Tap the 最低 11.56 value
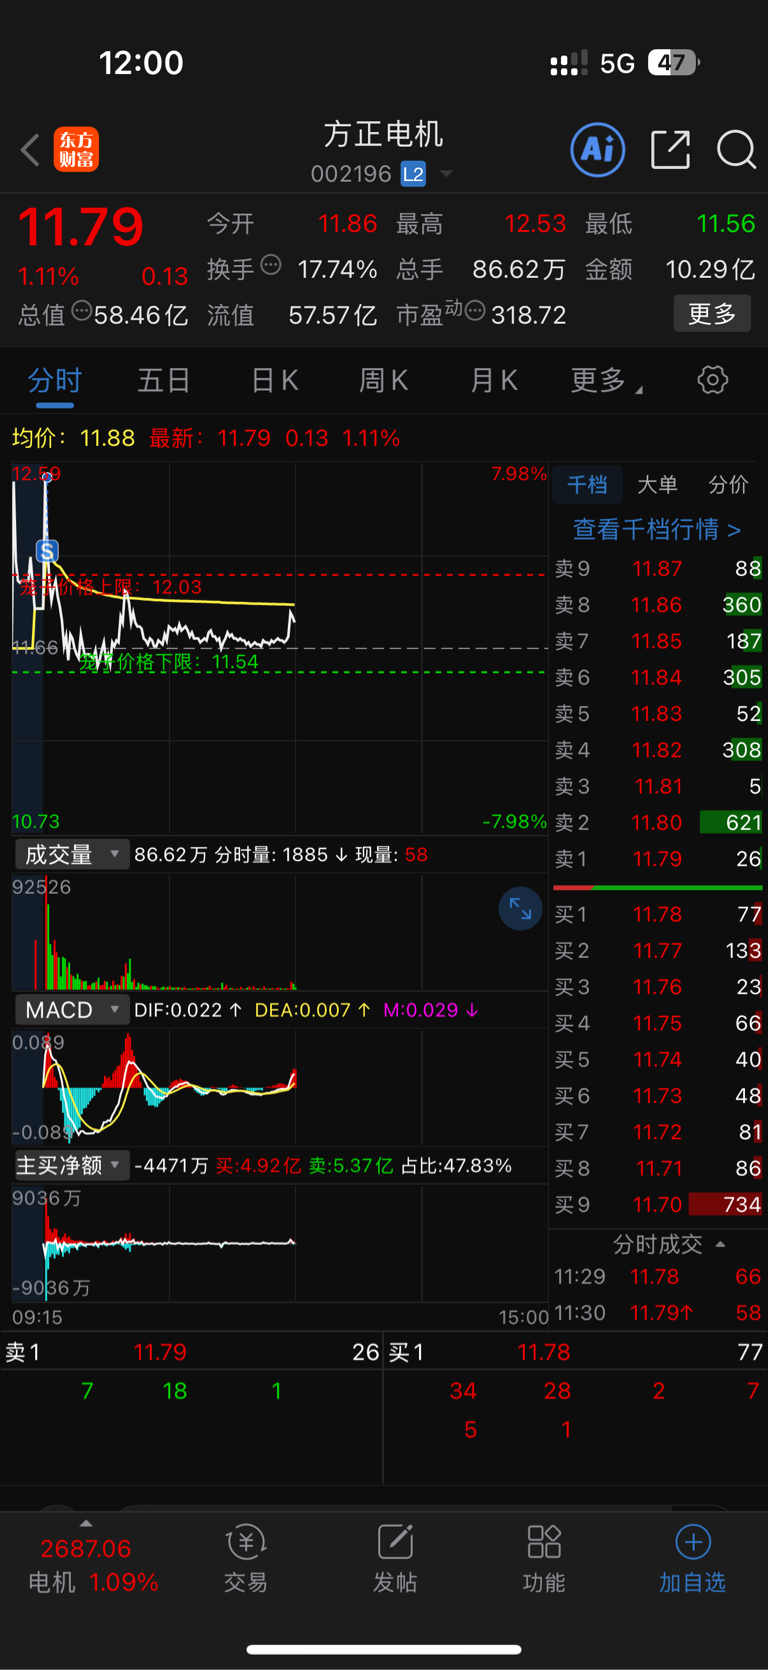Image resolution: width=768 pixels, height=1670 pixels. click(x=726, y=223)
